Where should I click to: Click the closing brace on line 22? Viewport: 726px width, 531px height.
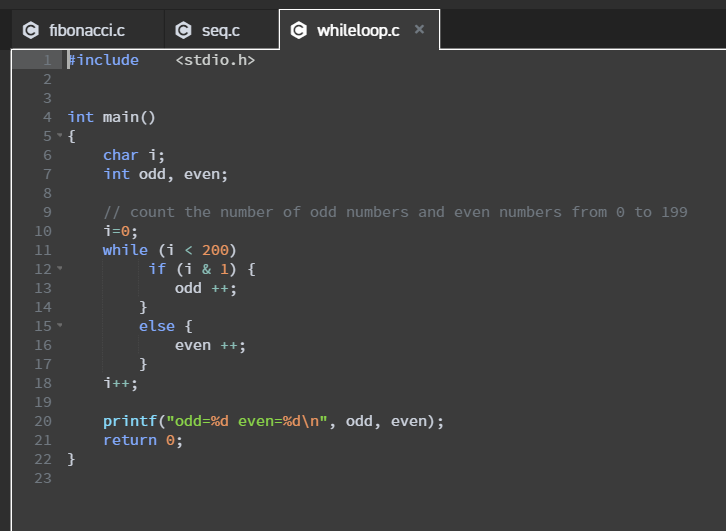71,459
